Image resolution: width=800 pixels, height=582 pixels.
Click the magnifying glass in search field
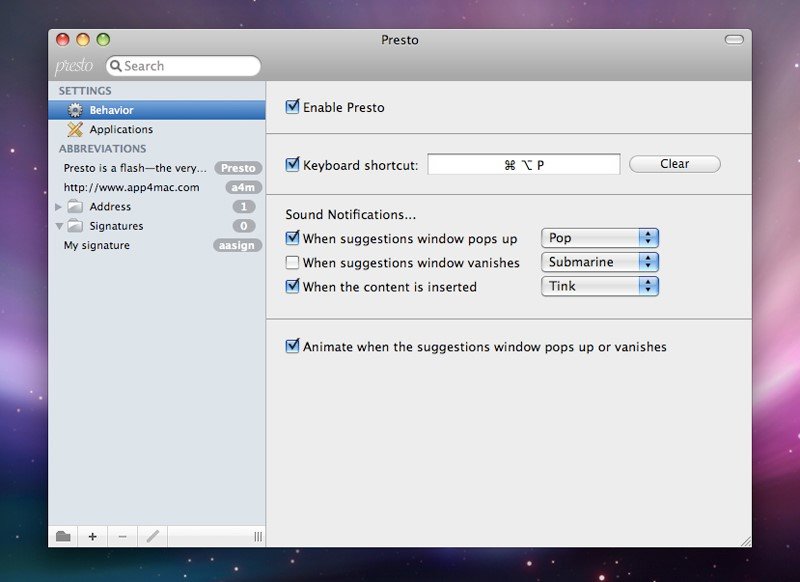coord(116,66)
